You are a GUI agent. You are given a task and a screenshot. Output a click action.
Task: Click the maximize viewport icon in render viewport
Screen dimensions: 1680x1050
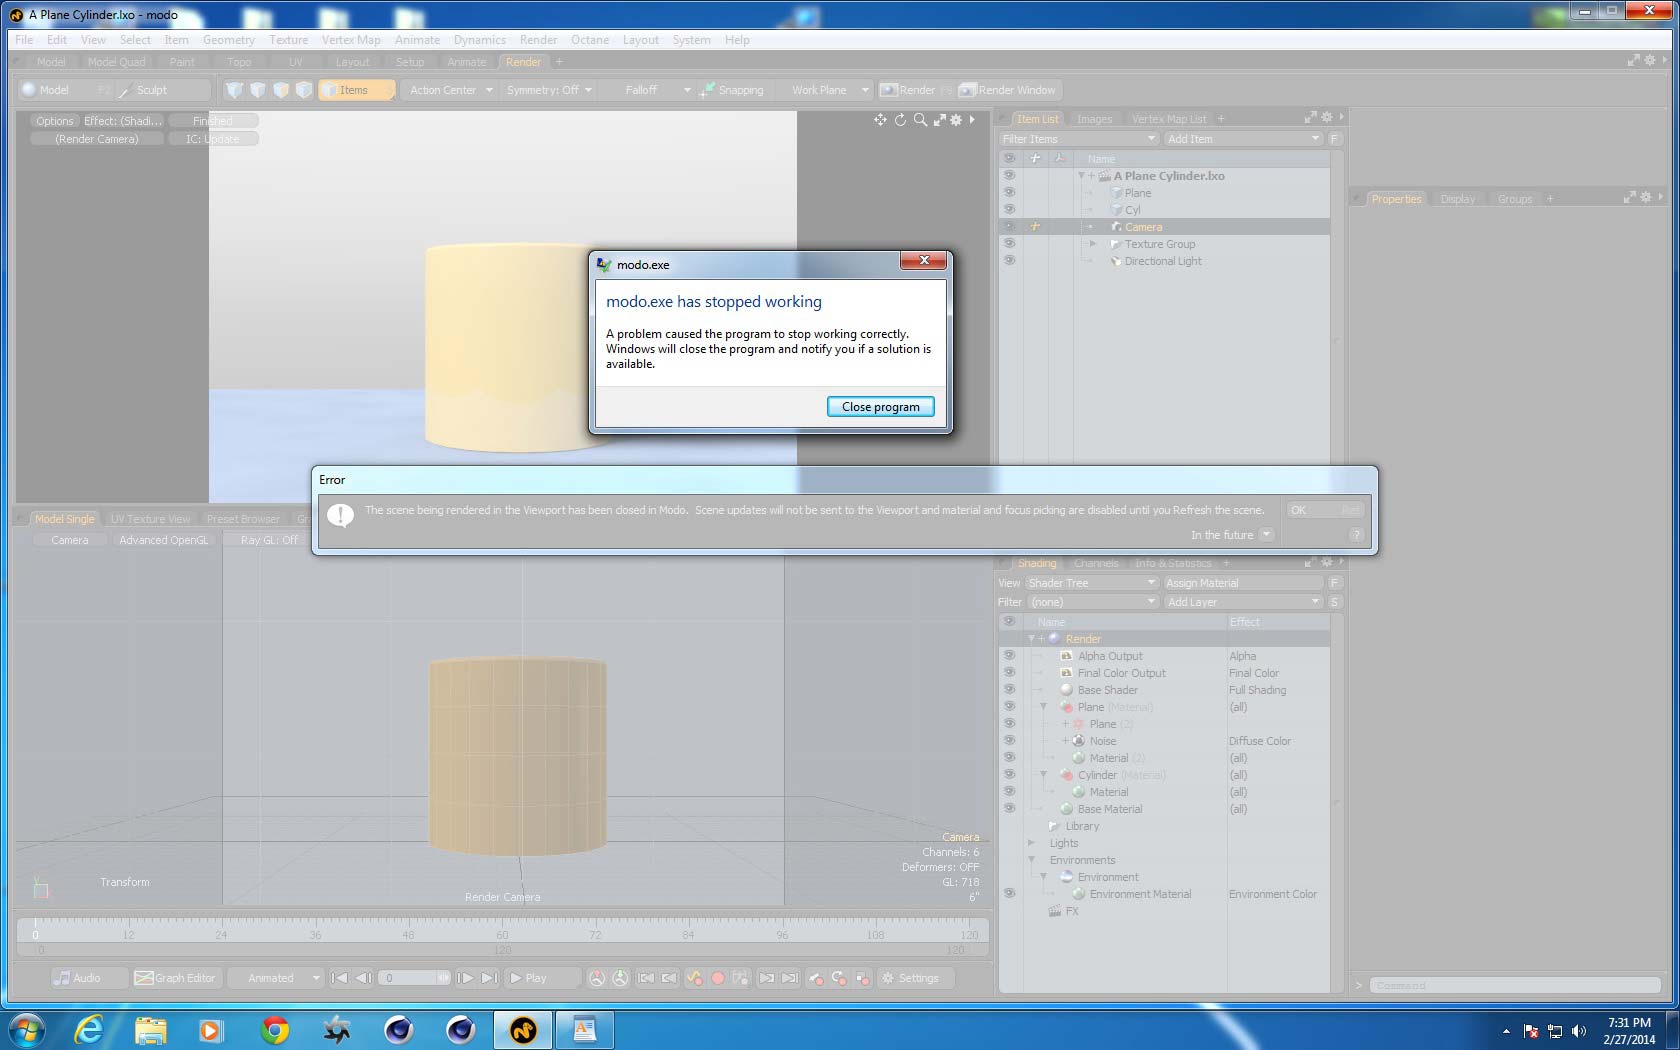point(939,120)
